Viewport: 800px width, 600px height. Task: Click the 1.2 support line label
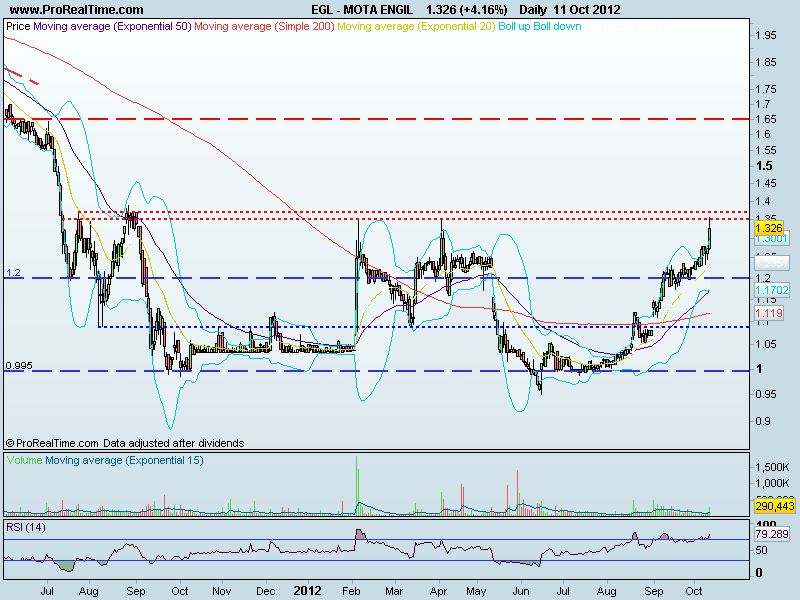coord(13,272)
